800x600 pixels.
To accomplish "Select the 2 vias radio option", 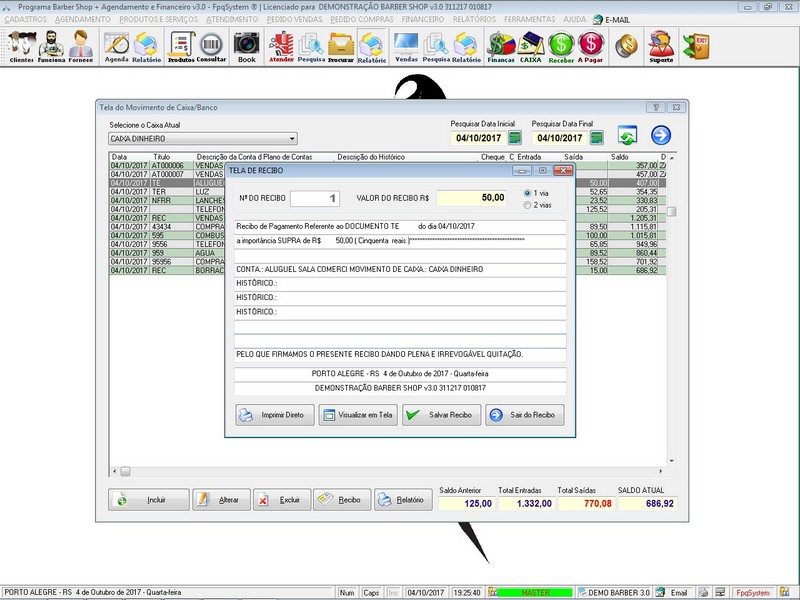I will point(529,205).
